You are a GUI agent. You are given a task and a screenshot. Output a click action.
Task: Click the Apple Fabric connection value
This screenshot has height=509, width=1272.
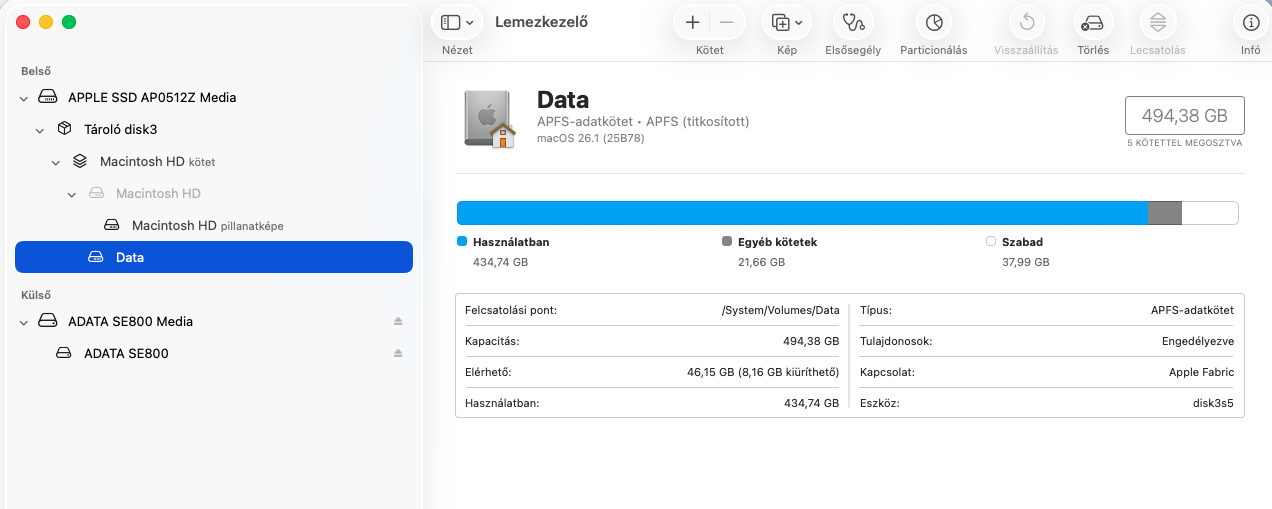(x=1201, y=372)
